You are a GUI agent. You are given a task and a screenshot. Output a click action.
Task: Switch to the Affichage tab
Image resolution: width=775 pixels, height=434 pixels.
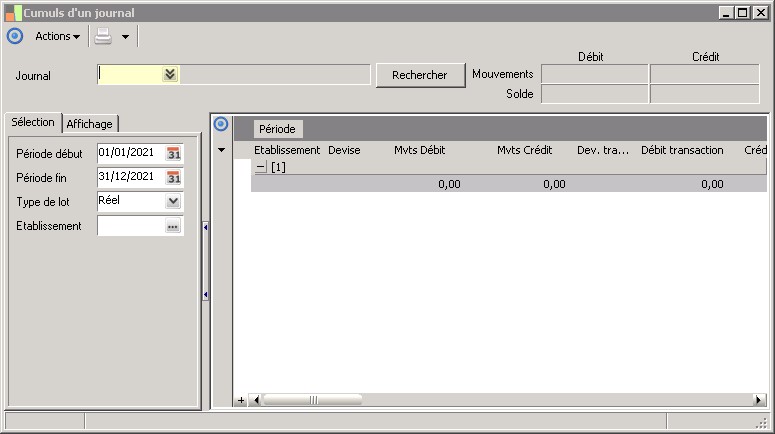90,123
